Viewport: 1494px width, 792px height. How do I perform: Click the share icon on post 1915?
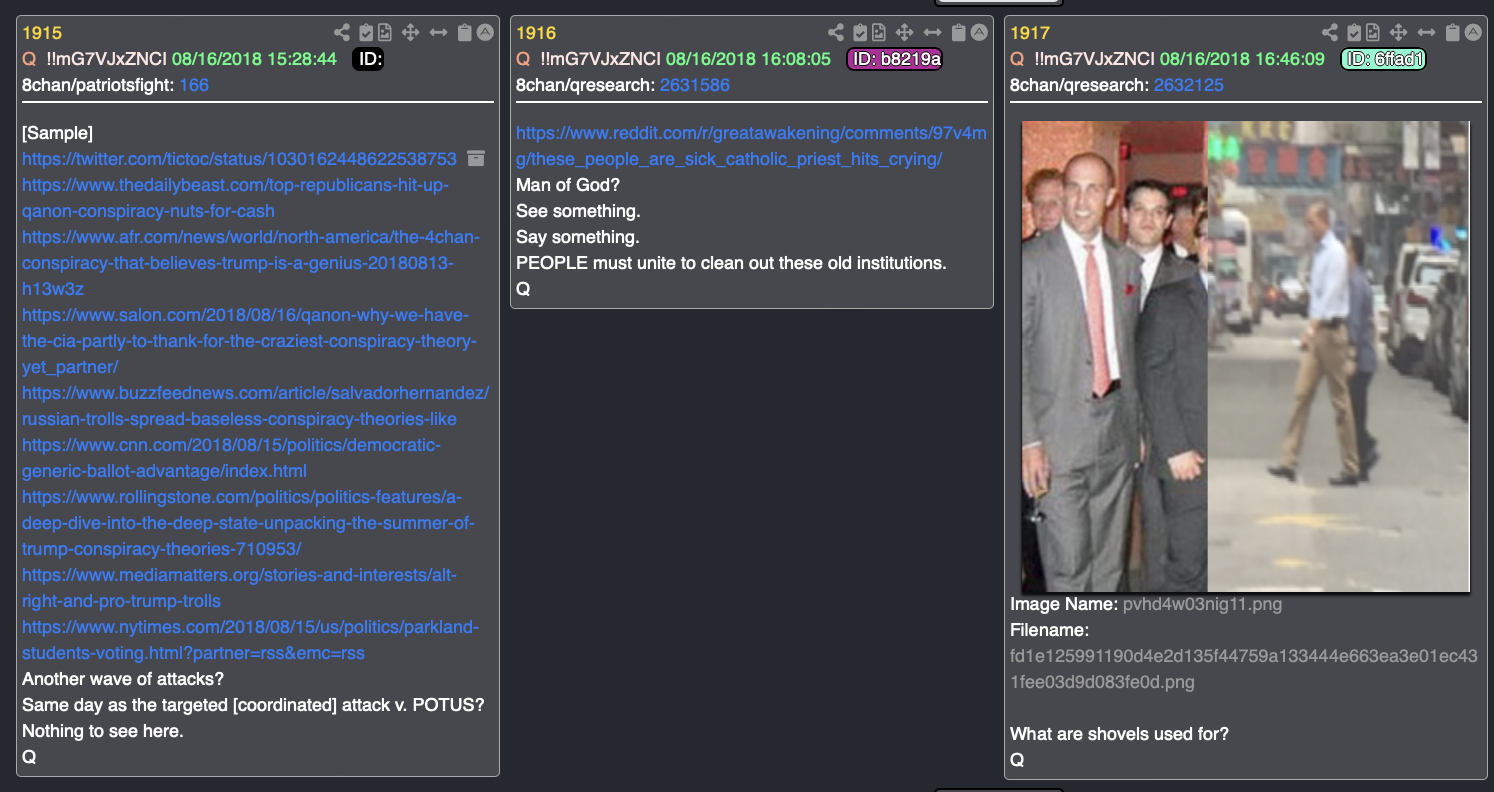pyautogui.click(x=342, y=33)
